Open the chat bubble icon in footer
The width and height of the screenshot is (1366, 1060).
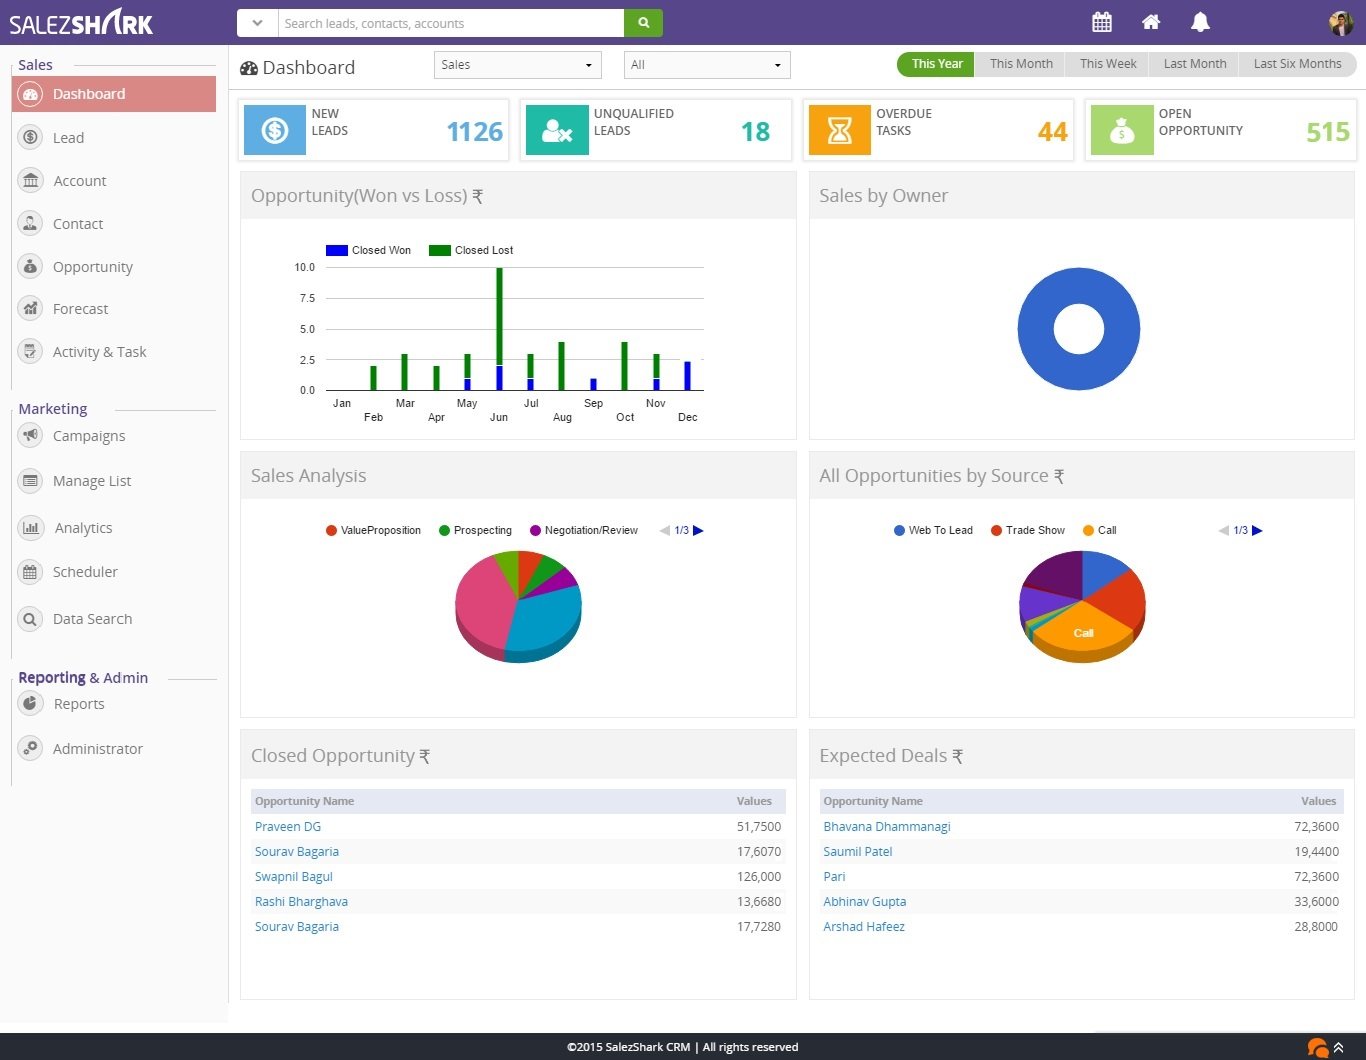pyautogui.click(x=1318, y=1047)
